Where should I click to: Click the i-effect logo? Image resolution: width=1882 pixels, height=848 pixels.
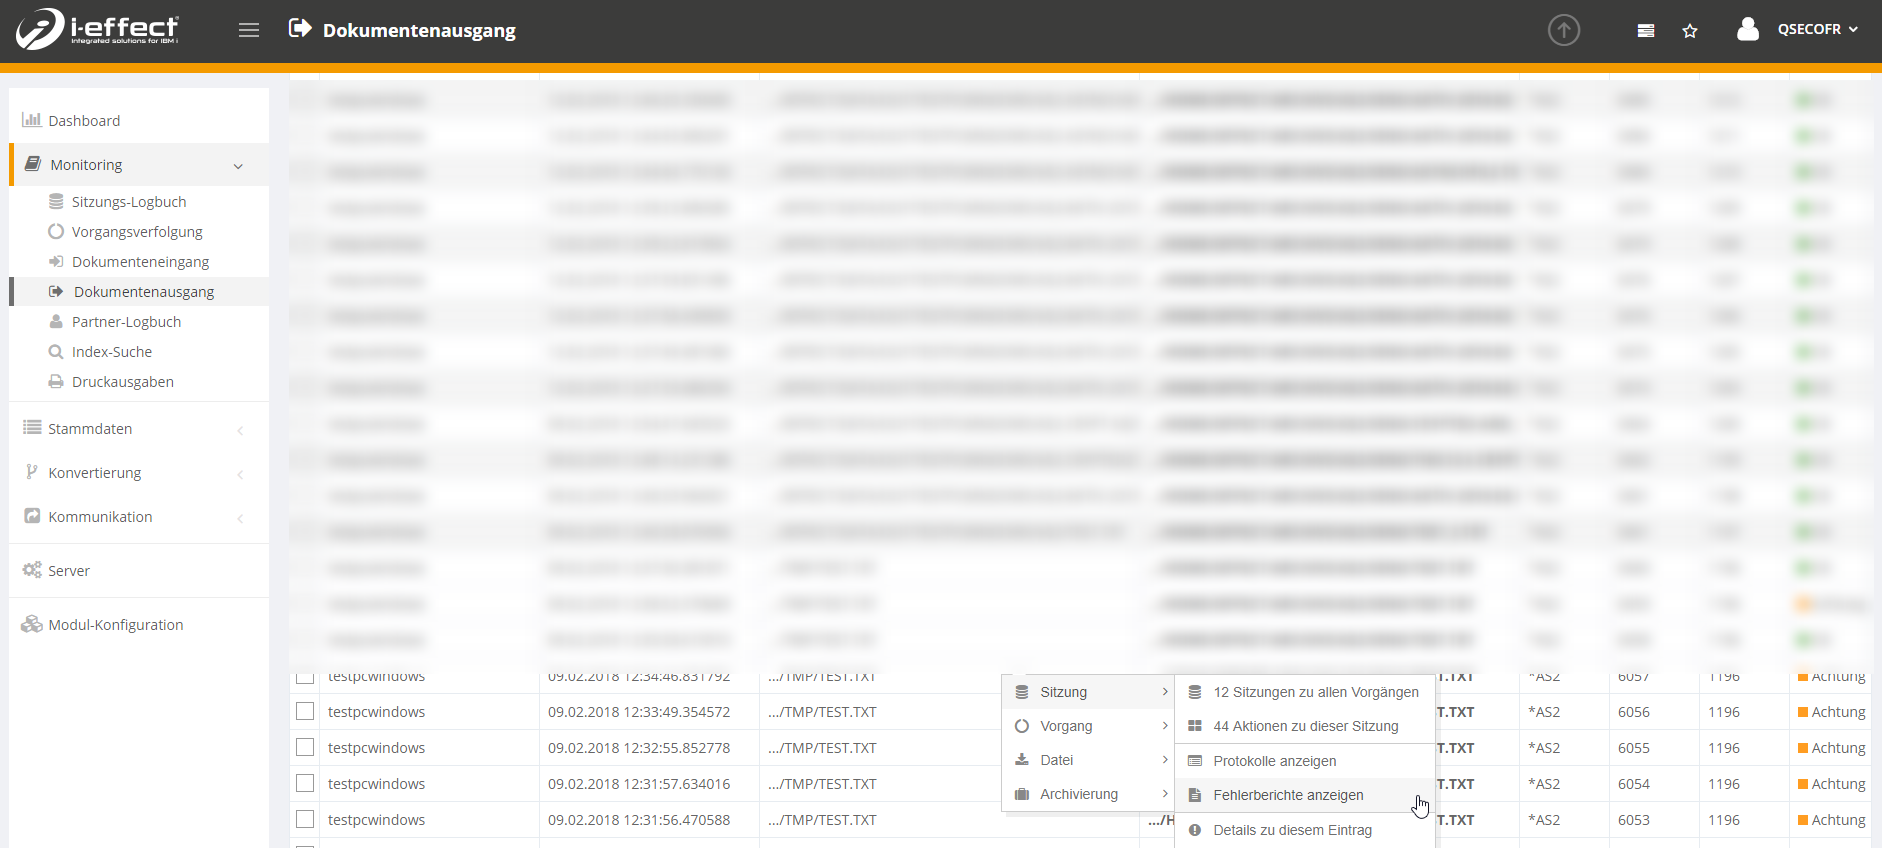97,29
